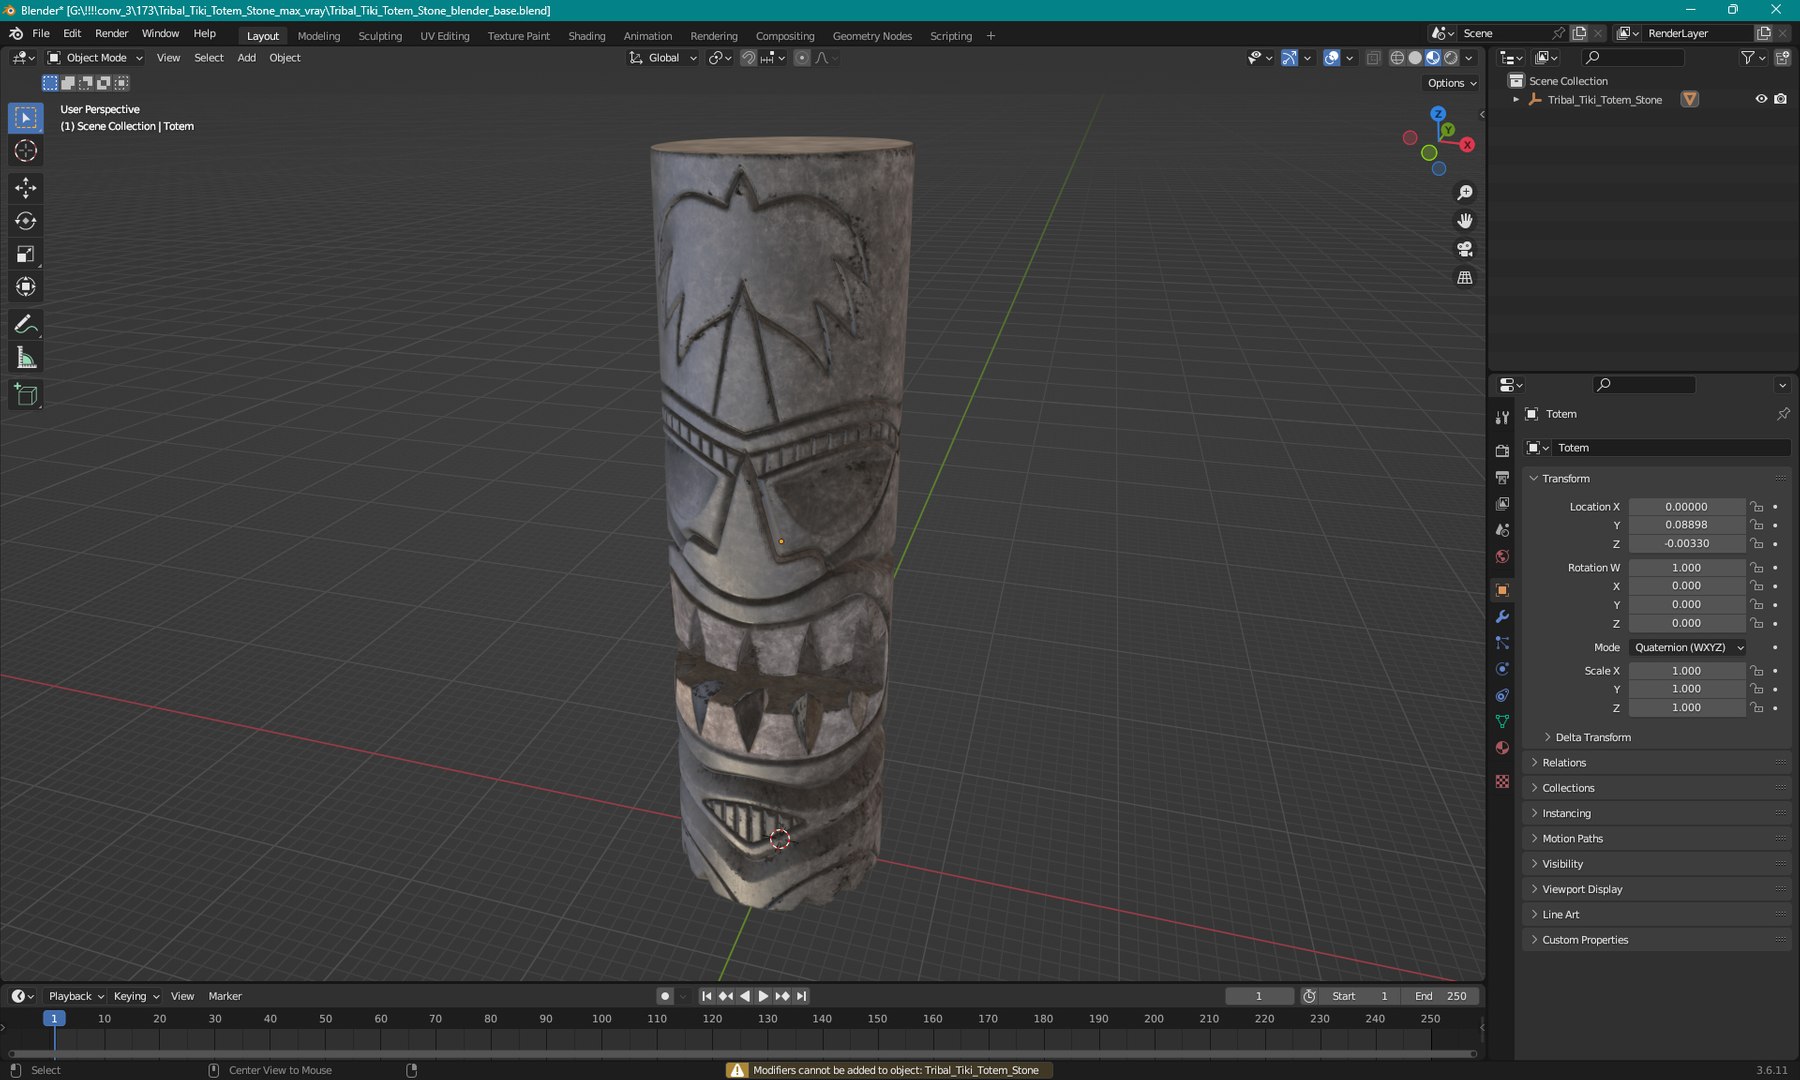Play the animation forward
This screenshot has height=1080, width=1800.
(x=763, y=996)
